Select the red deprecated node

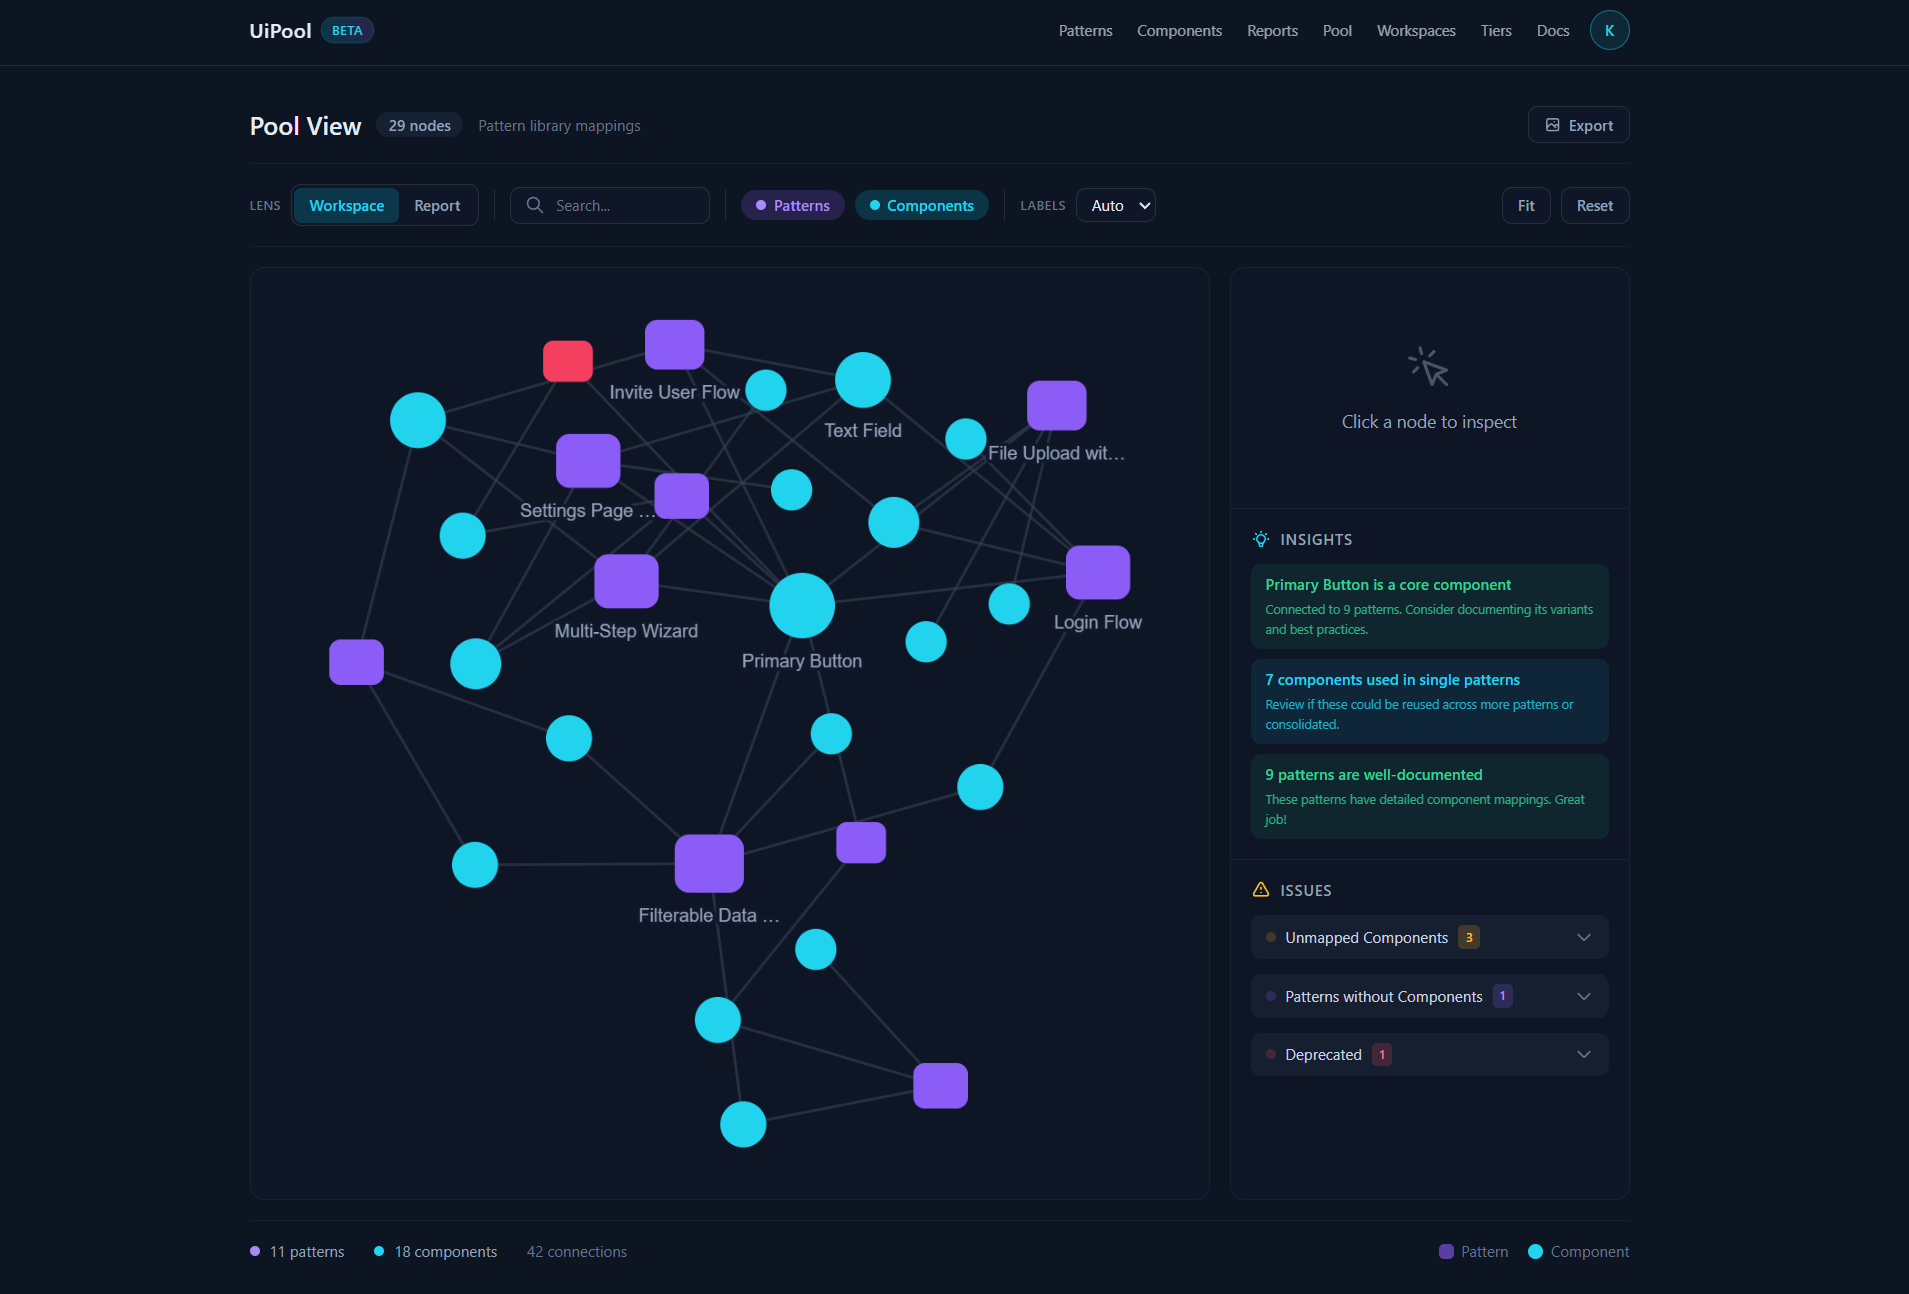tap(568, 361)
